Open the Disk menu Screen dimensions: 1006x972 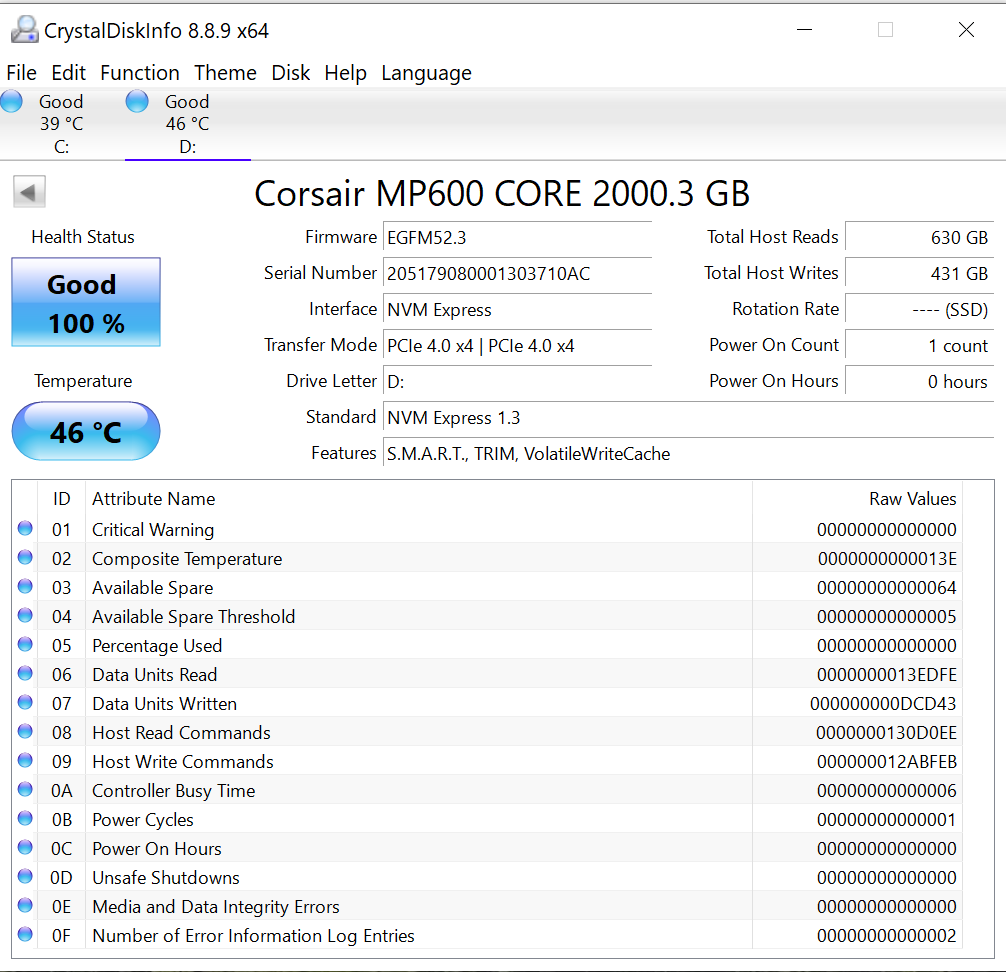pyautogui.click(x=291, y=73)
